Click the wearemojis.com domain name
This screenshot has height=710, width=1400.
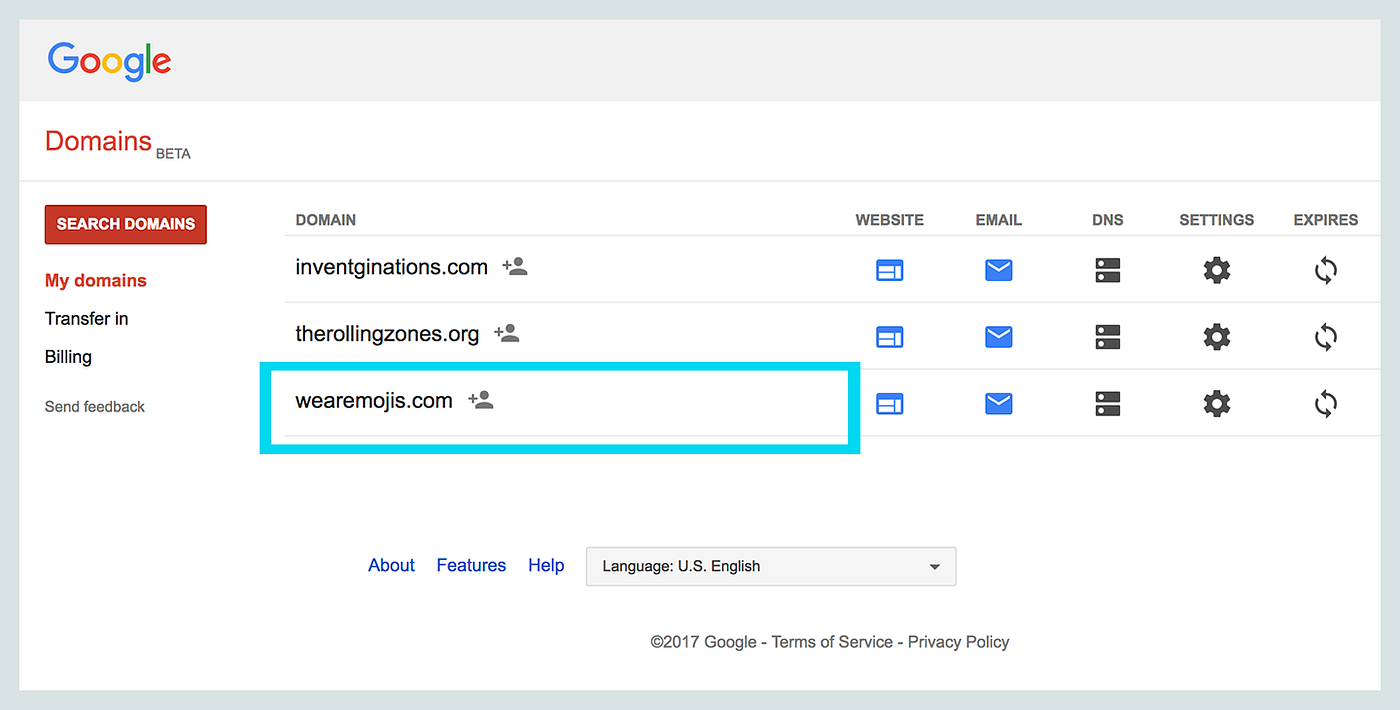pyautogui.click(x=374, y=401)
